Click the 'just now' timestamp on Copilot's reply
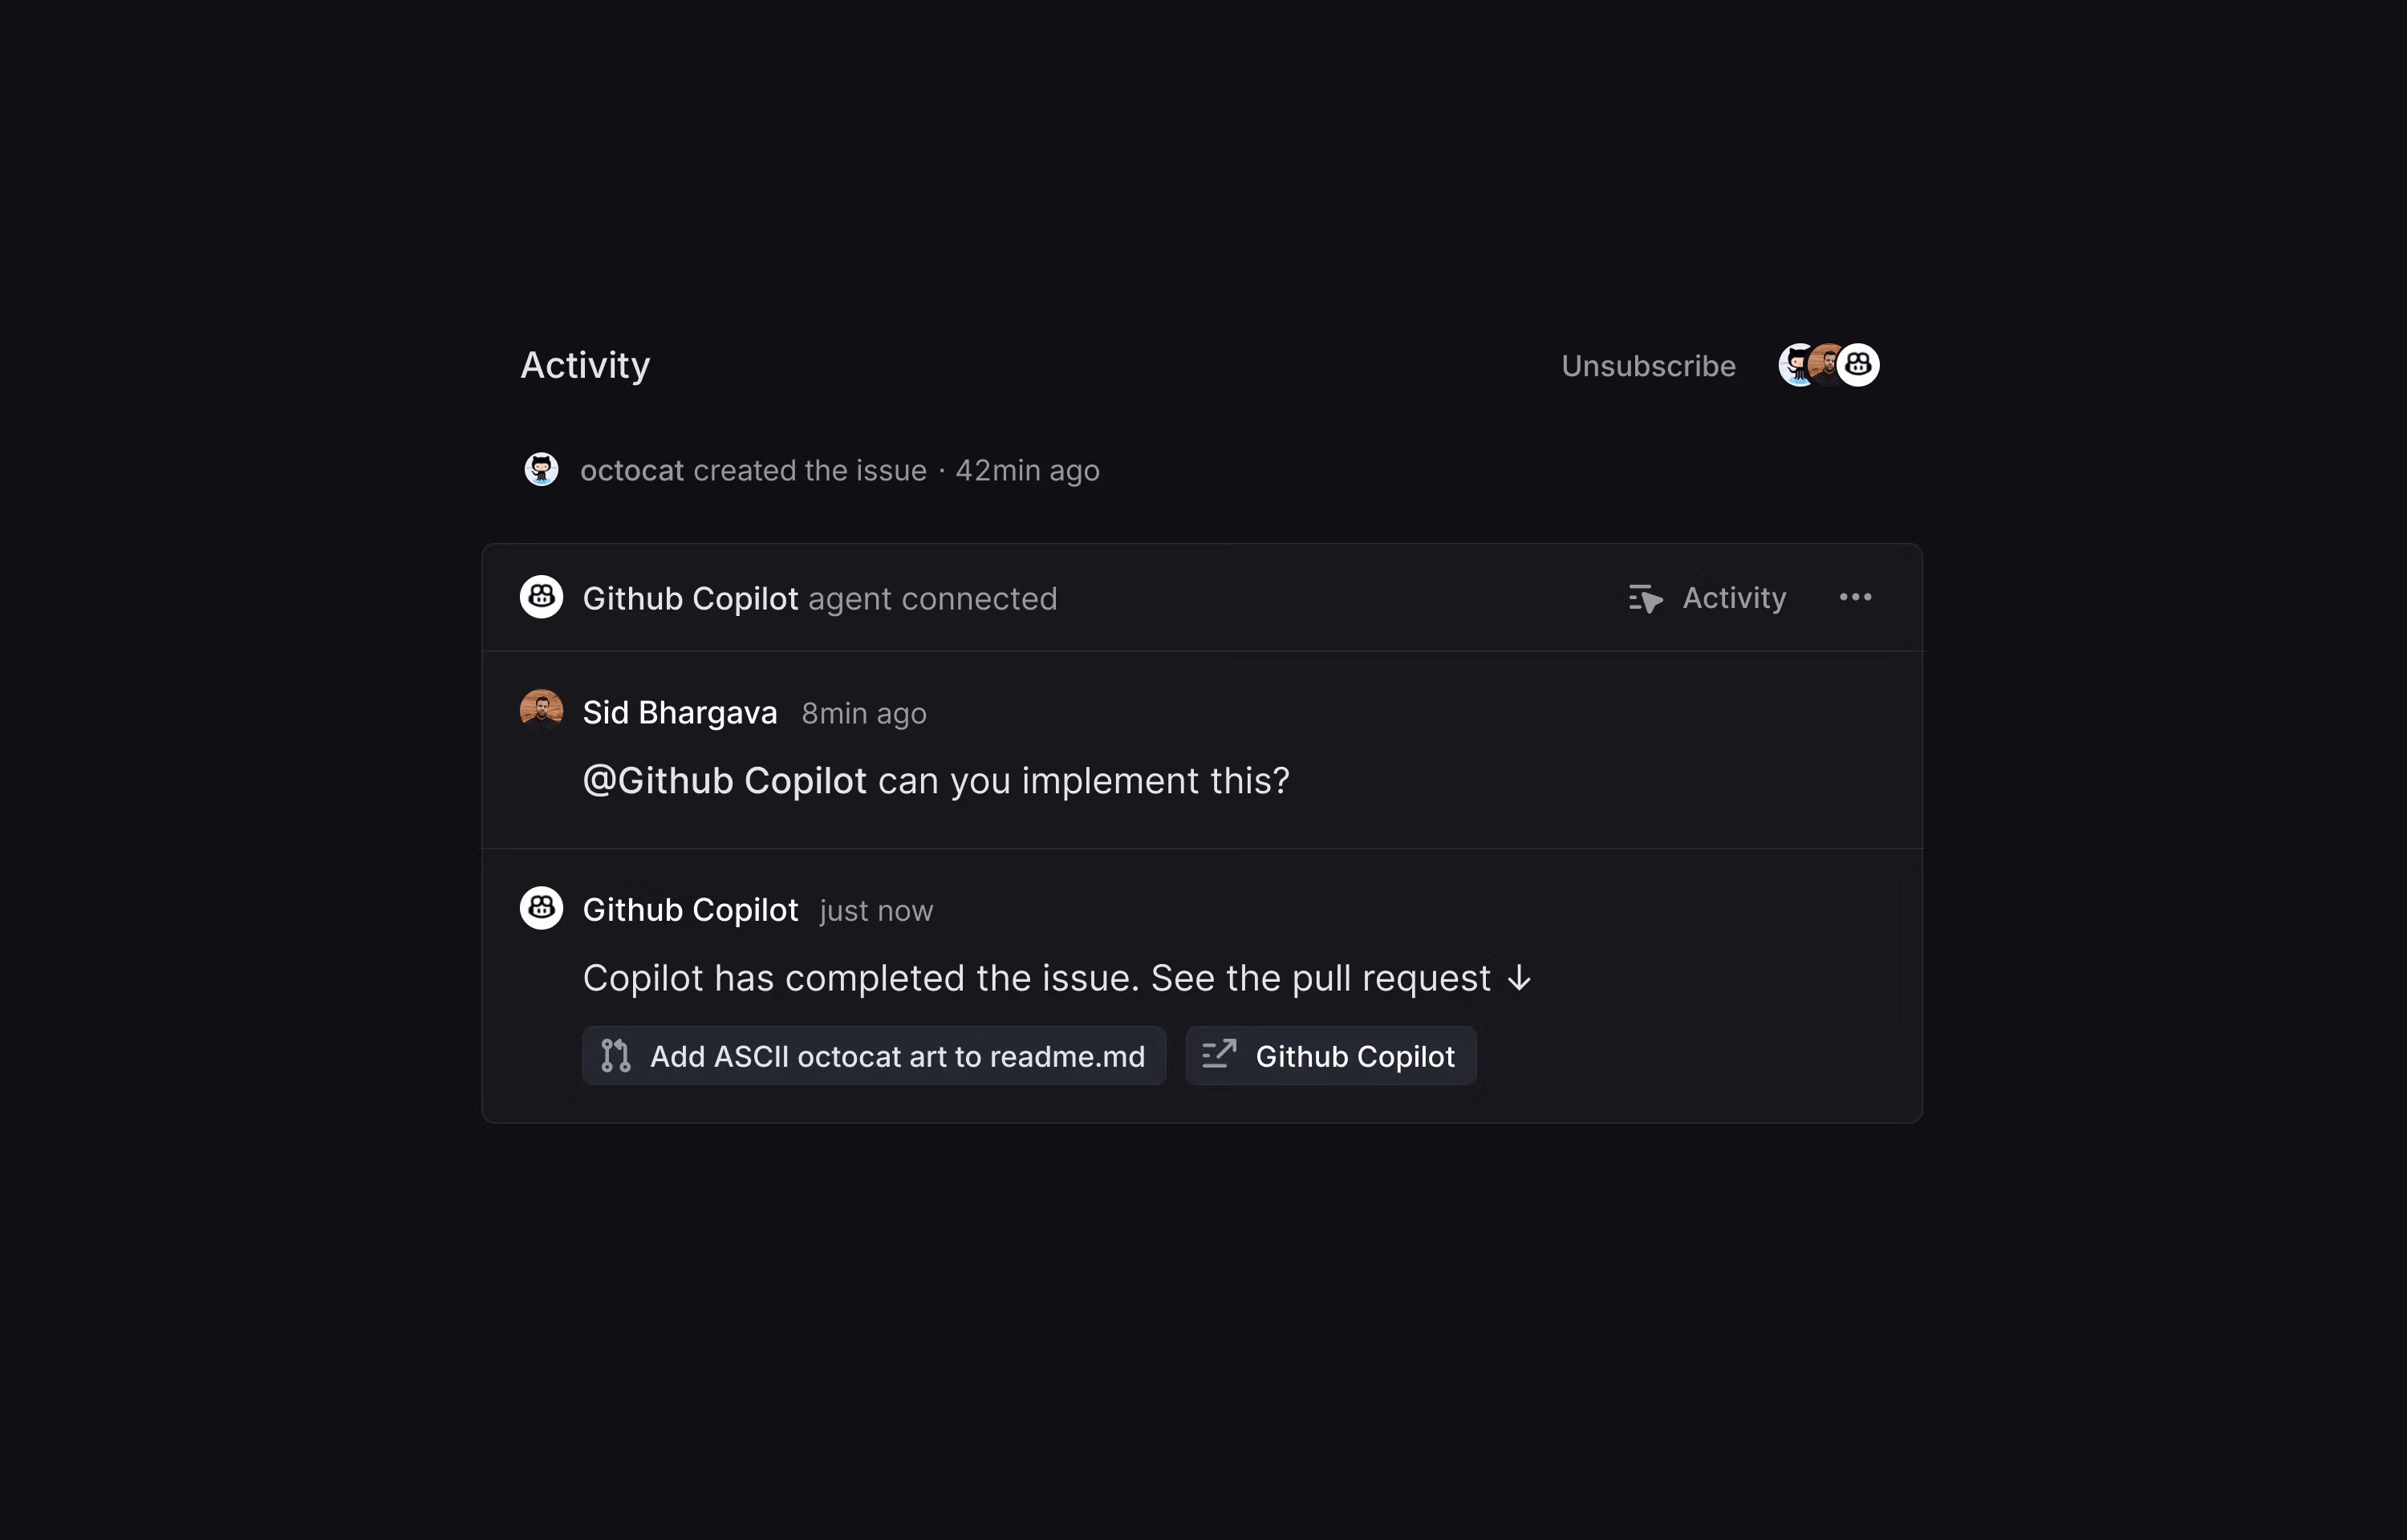2407x1540 pixels. (874, 910)
